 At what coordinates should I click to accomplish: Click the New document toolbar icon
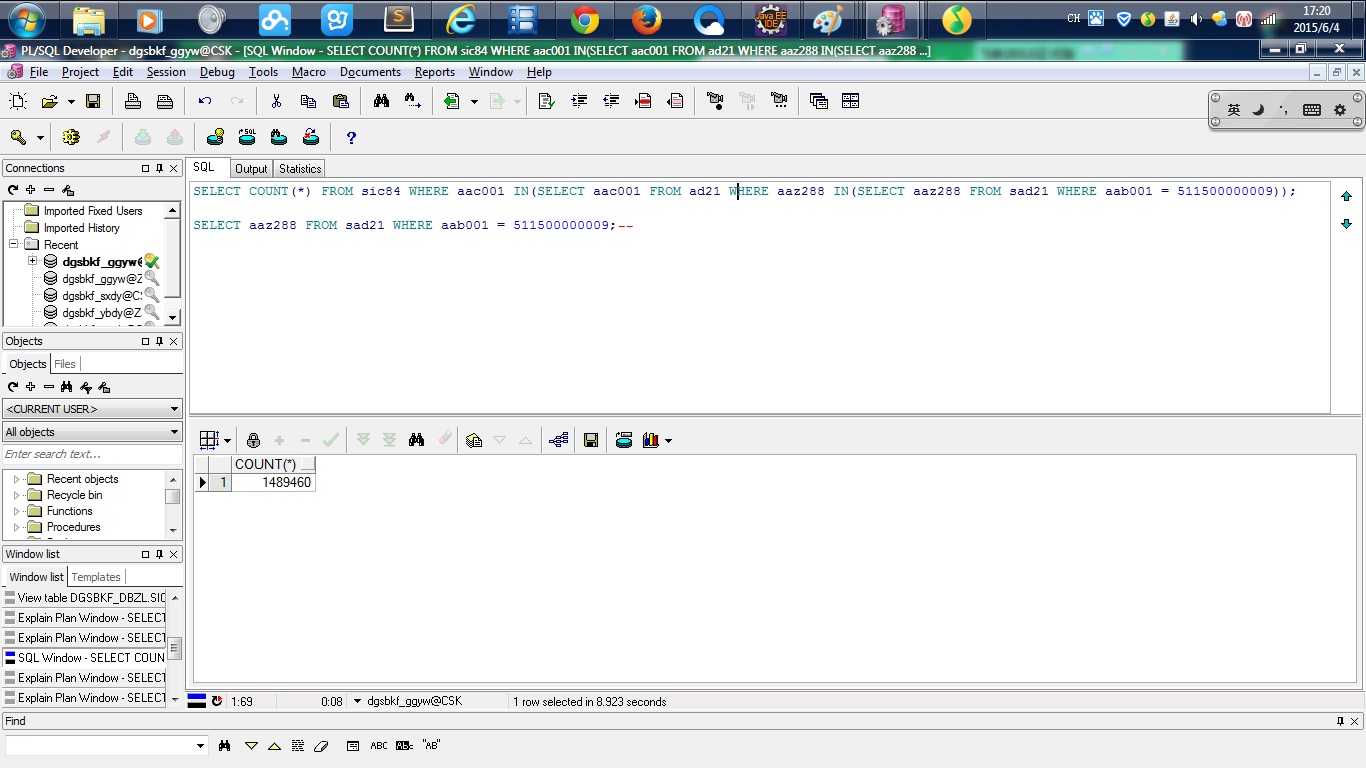(17, 101)
